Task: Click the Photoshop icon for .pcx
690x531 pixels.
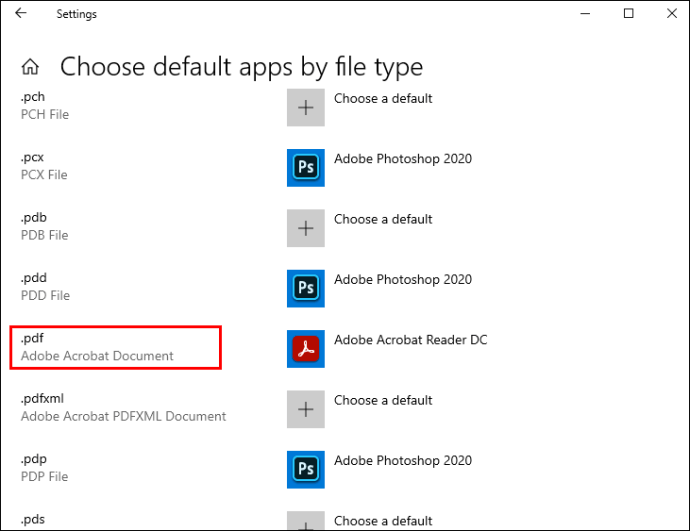Action: [x=306, y=168]
